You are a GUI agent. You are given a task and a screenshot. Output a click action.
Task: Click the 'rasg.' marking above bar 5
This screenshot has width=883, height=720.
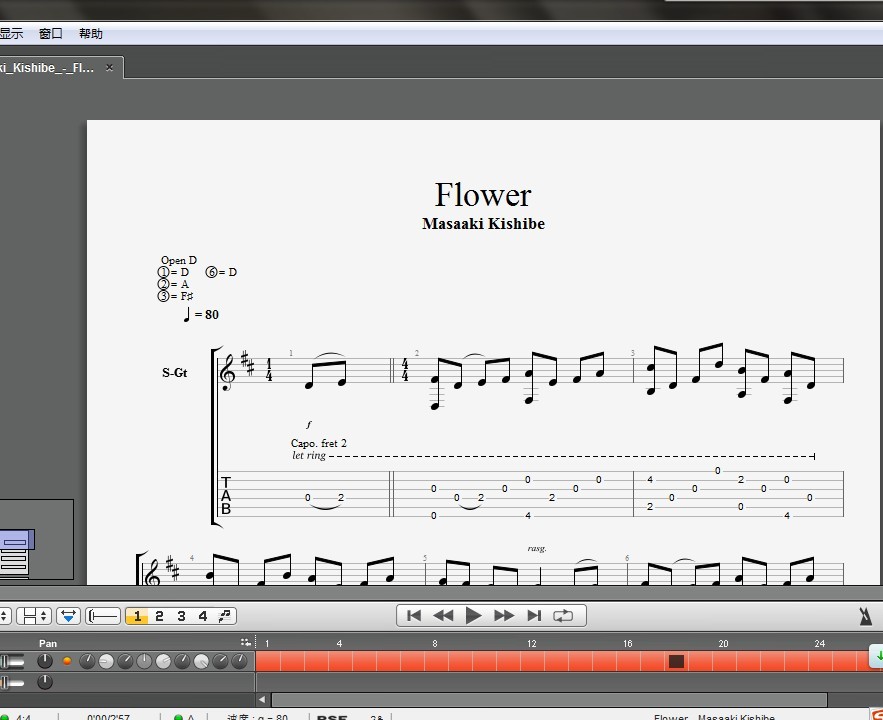pos(537,548)
